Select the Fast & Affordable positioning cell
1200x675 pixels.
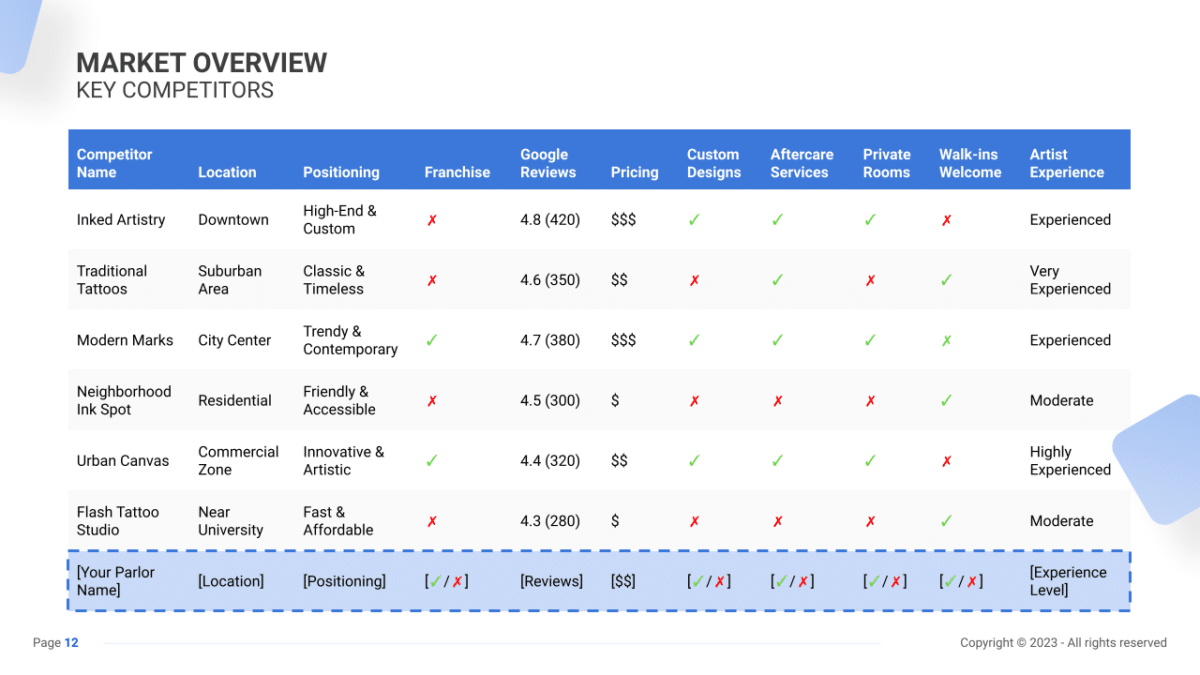point(338,521)
